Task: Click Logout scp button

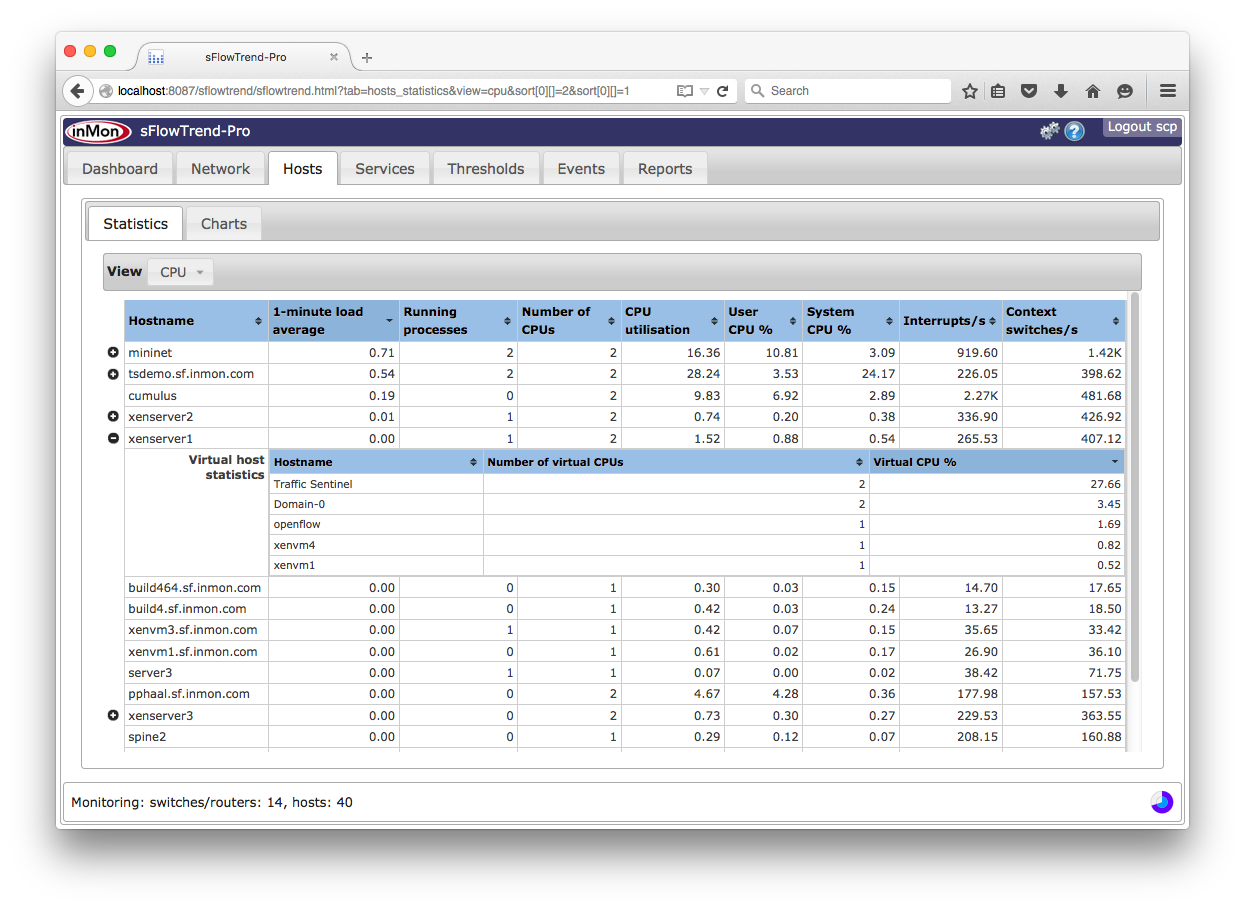Action: [x=1142, y=127]
